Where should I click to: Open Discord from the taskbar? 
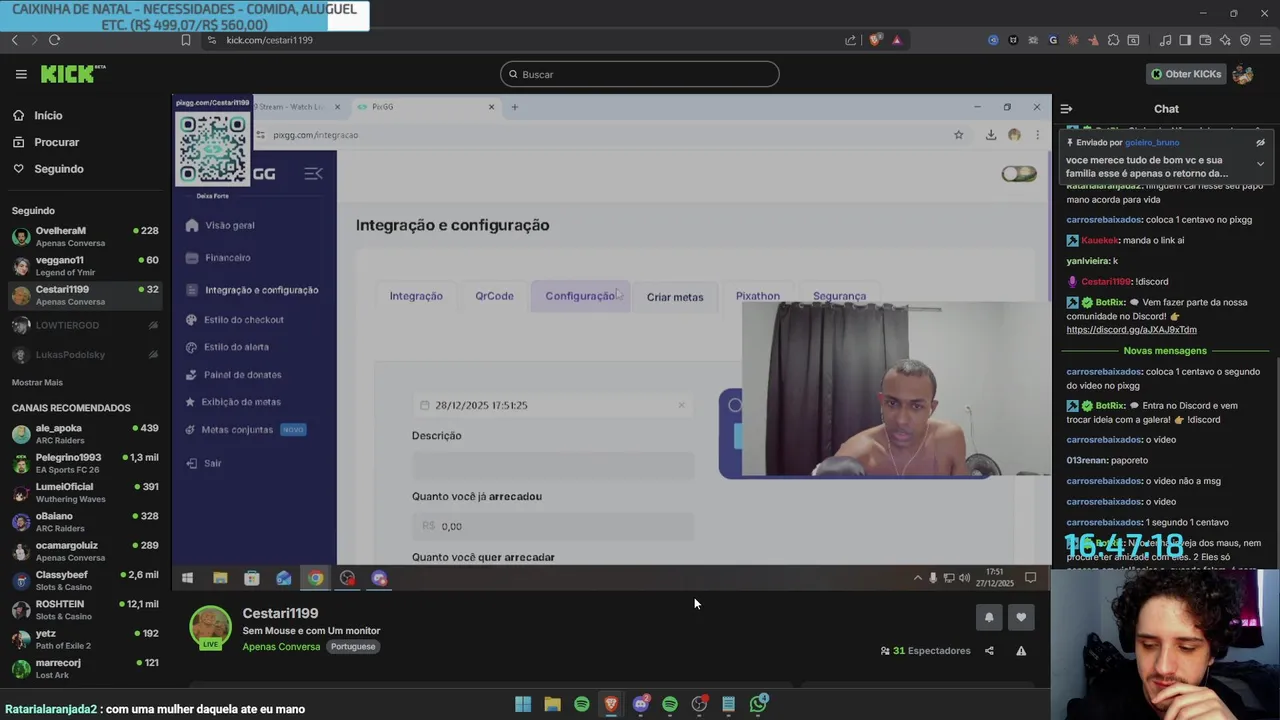click(641, 704)
